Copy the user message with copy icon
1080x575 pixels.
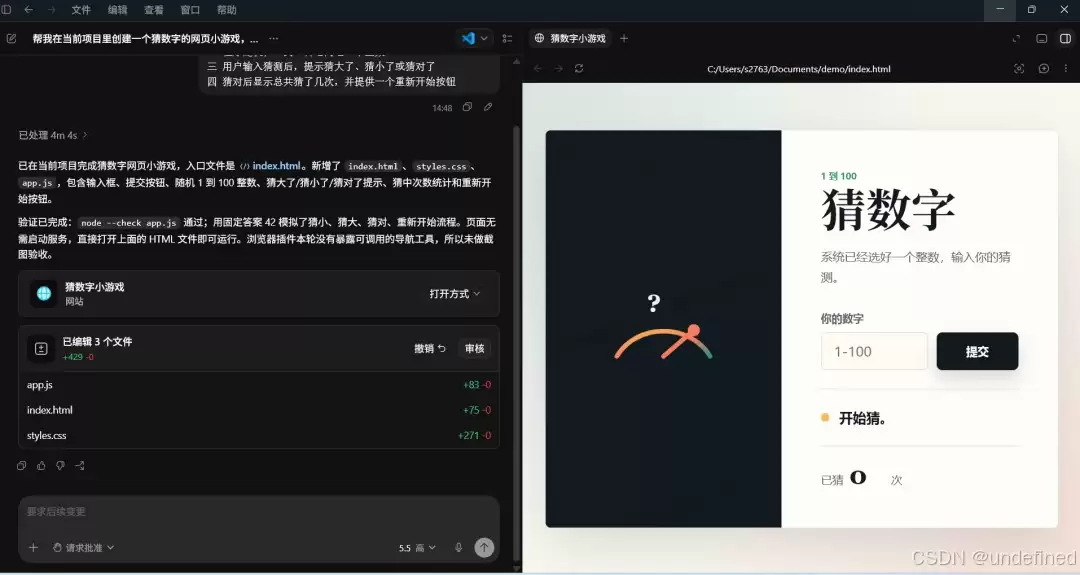pos(467,107)
